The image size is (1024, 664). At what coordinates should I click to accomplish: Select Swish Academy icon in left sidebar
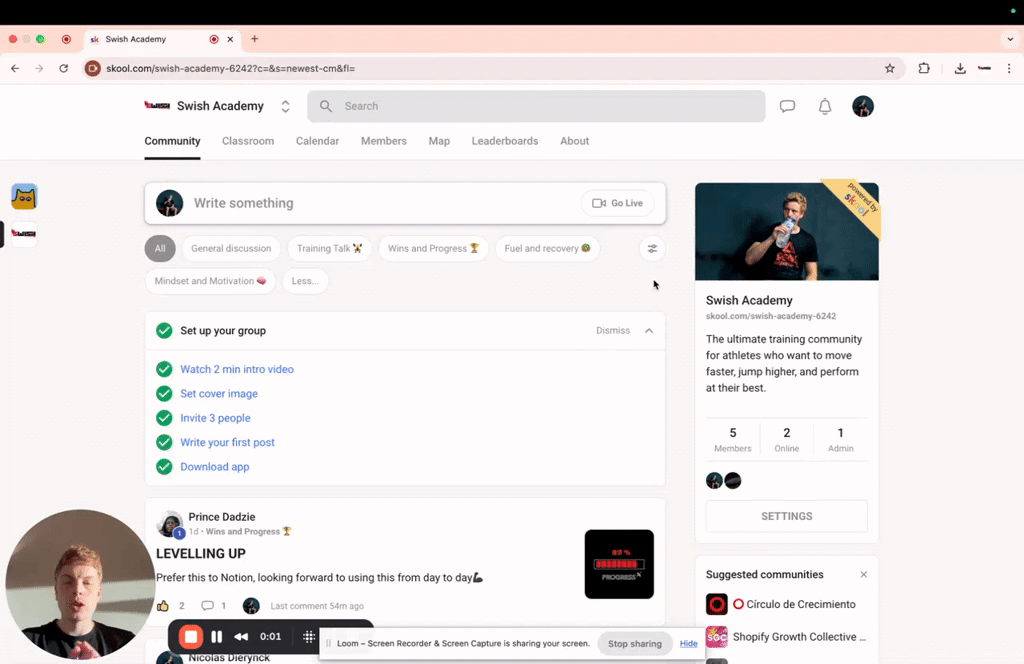pyautogui.click(x=24, y=234)
